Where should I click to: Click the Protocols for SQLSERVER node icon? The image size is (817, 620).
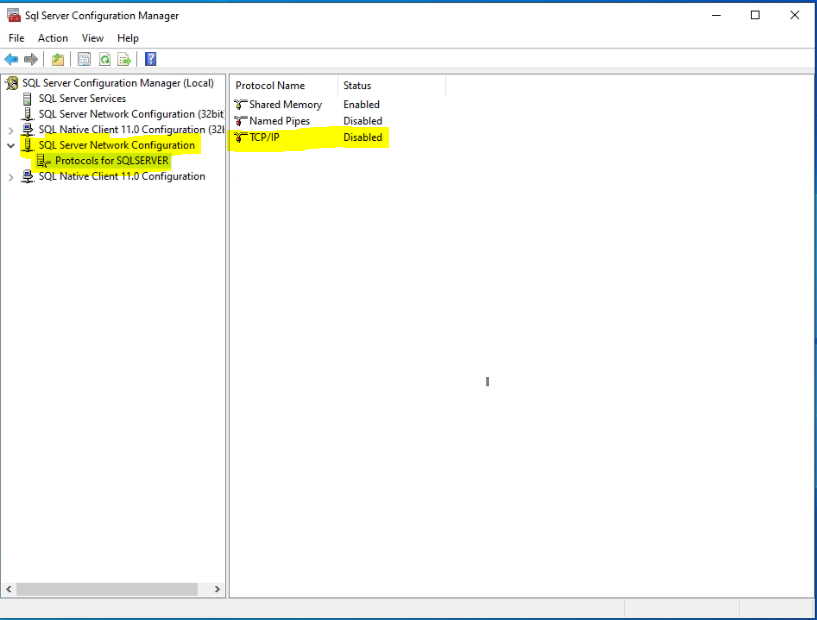tap(44, 161)
